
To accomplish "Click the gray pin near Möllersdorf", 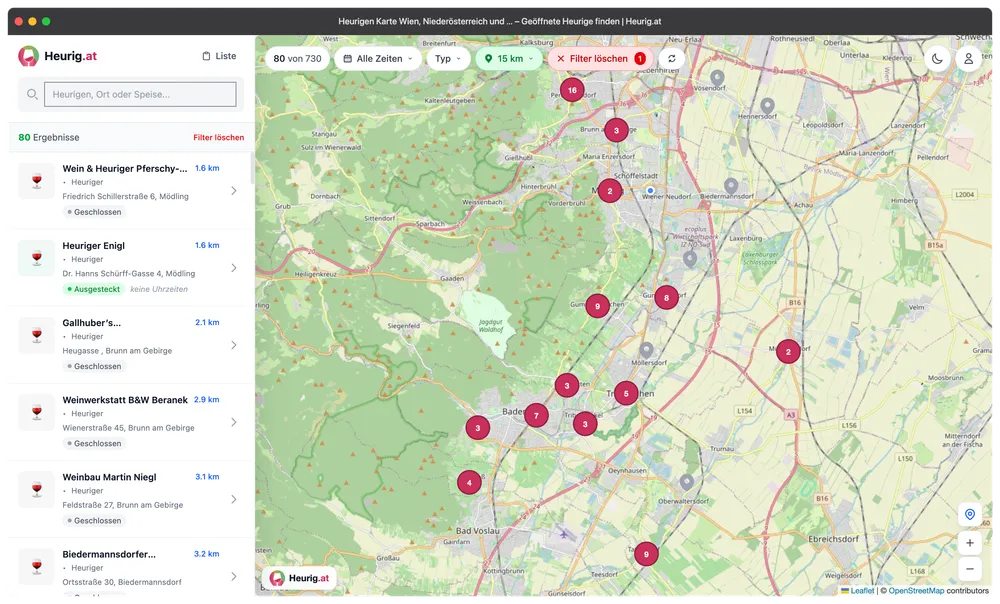I will [x=647, y=350].
